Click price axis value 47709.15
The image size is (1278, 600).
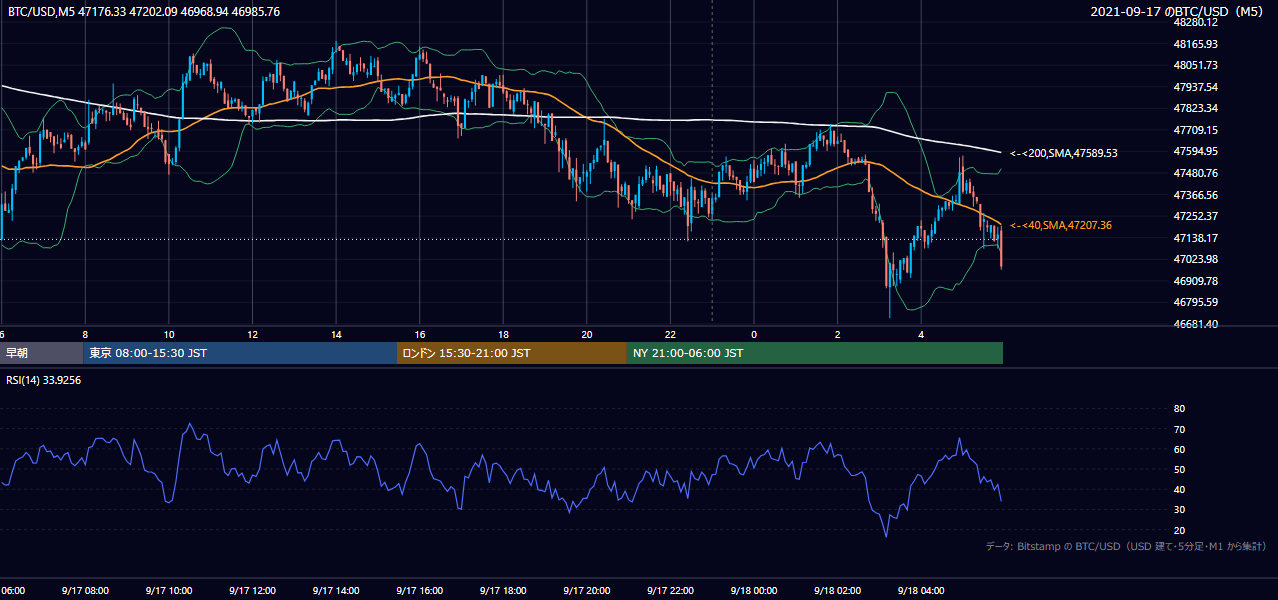pyautogui.click(x=1195, y=130)
